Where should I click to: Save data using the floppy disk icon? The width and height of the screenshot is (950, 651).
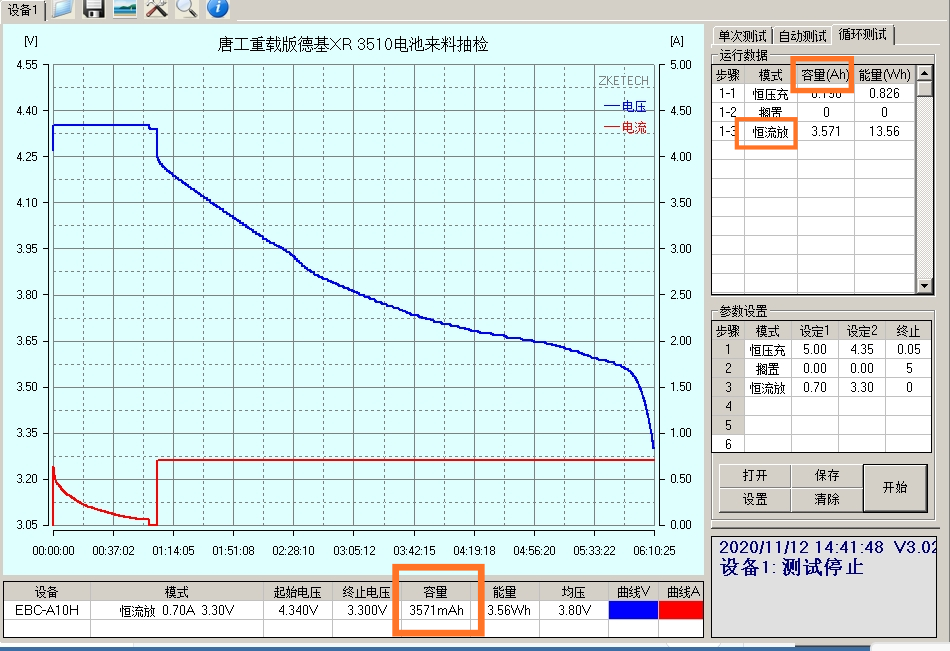pos(94,8)
